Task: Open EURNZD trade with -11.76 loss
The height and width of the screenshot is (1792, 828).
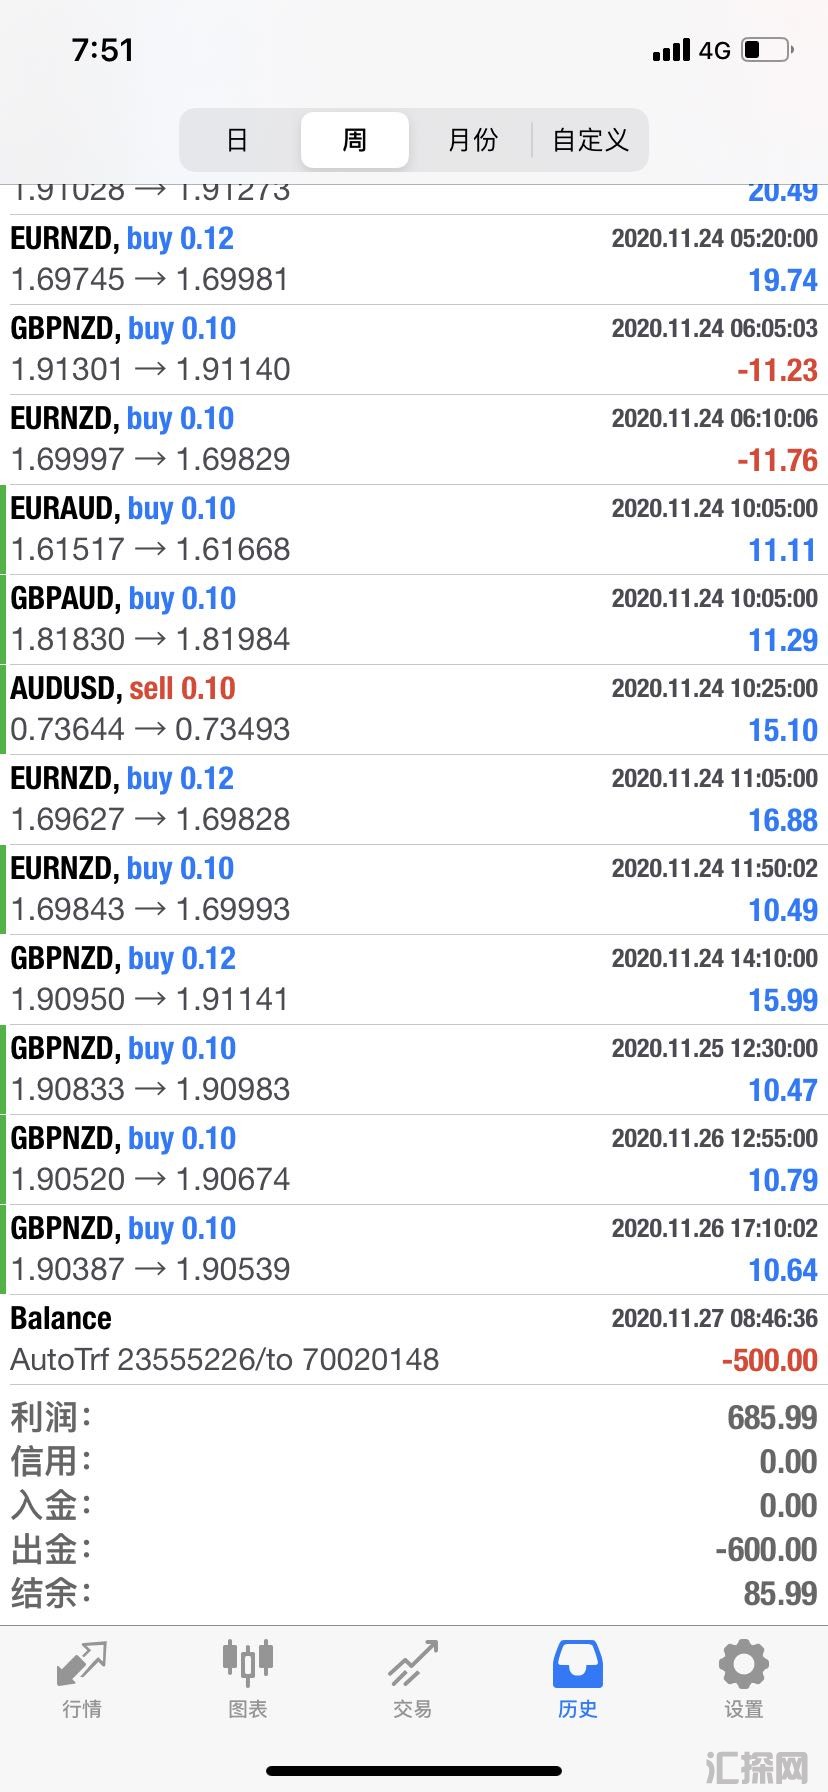Action: coord(414,440)
